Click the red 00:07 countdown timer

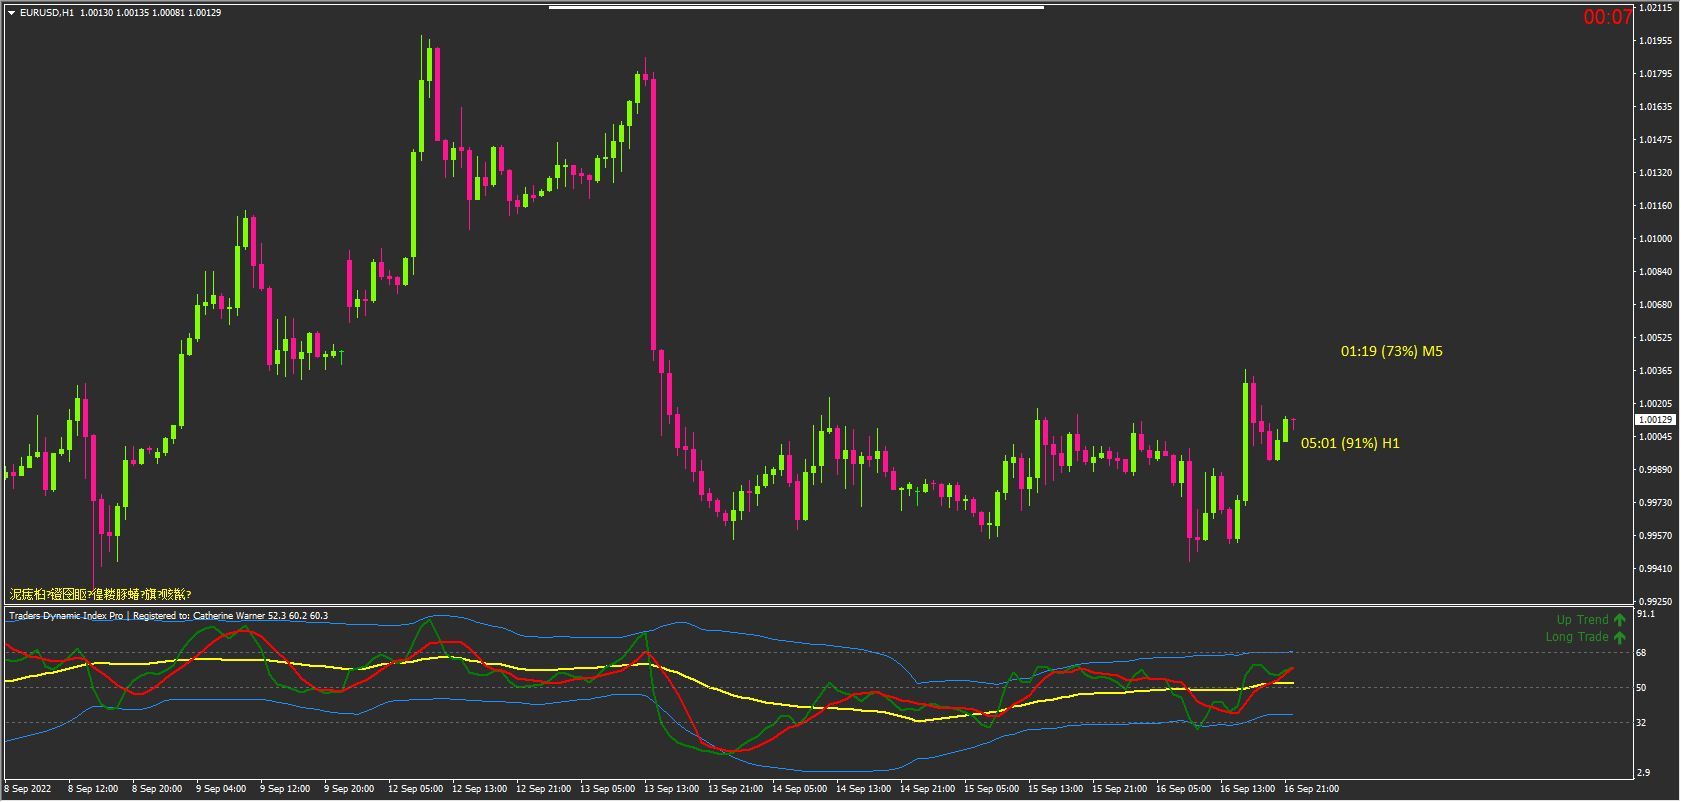tap(1607, 17)
